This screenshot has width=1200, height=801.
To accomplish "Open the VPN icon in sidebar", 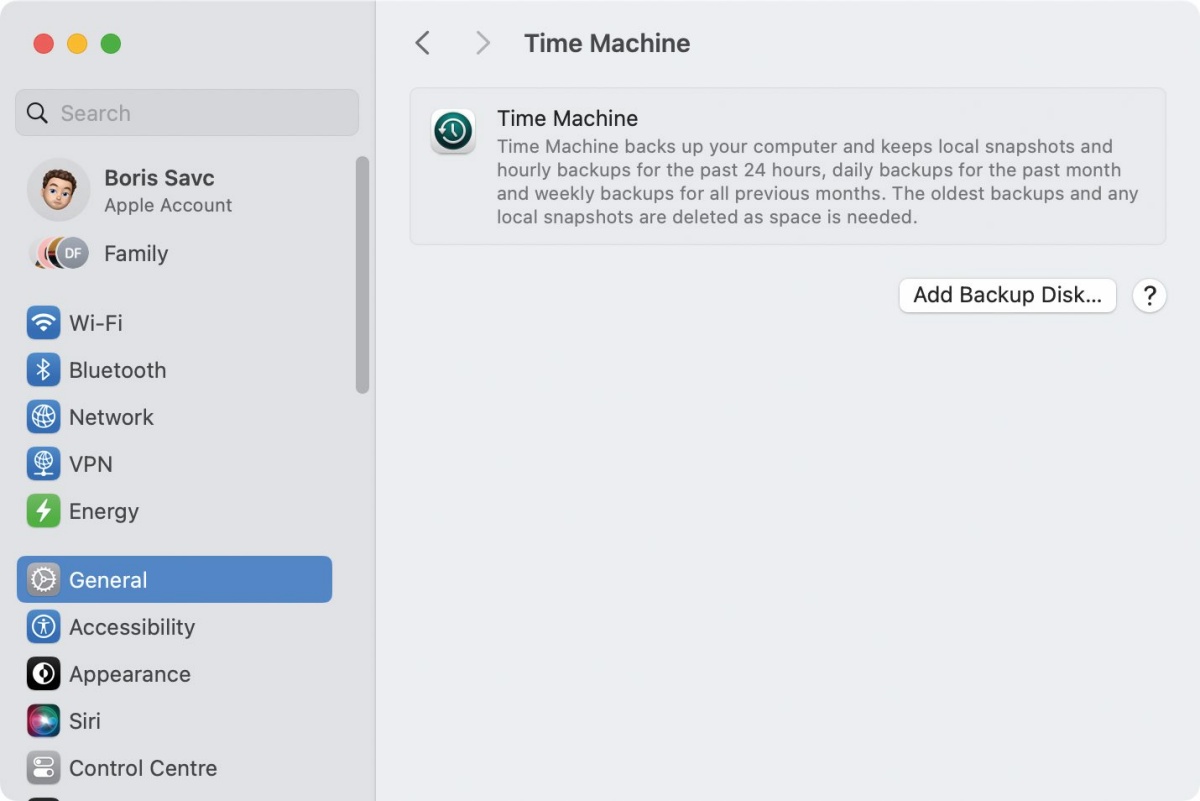I will point(43,464).
